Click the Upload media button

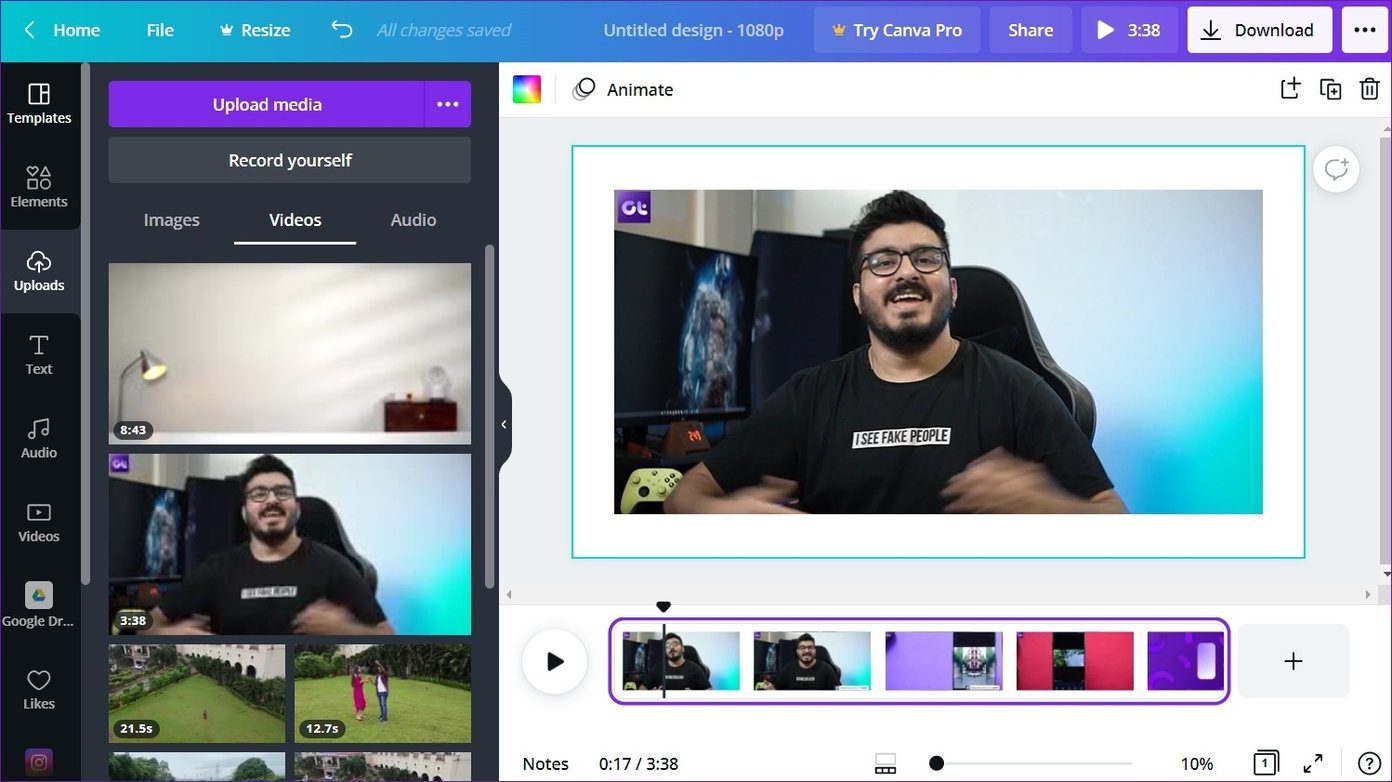266,104
